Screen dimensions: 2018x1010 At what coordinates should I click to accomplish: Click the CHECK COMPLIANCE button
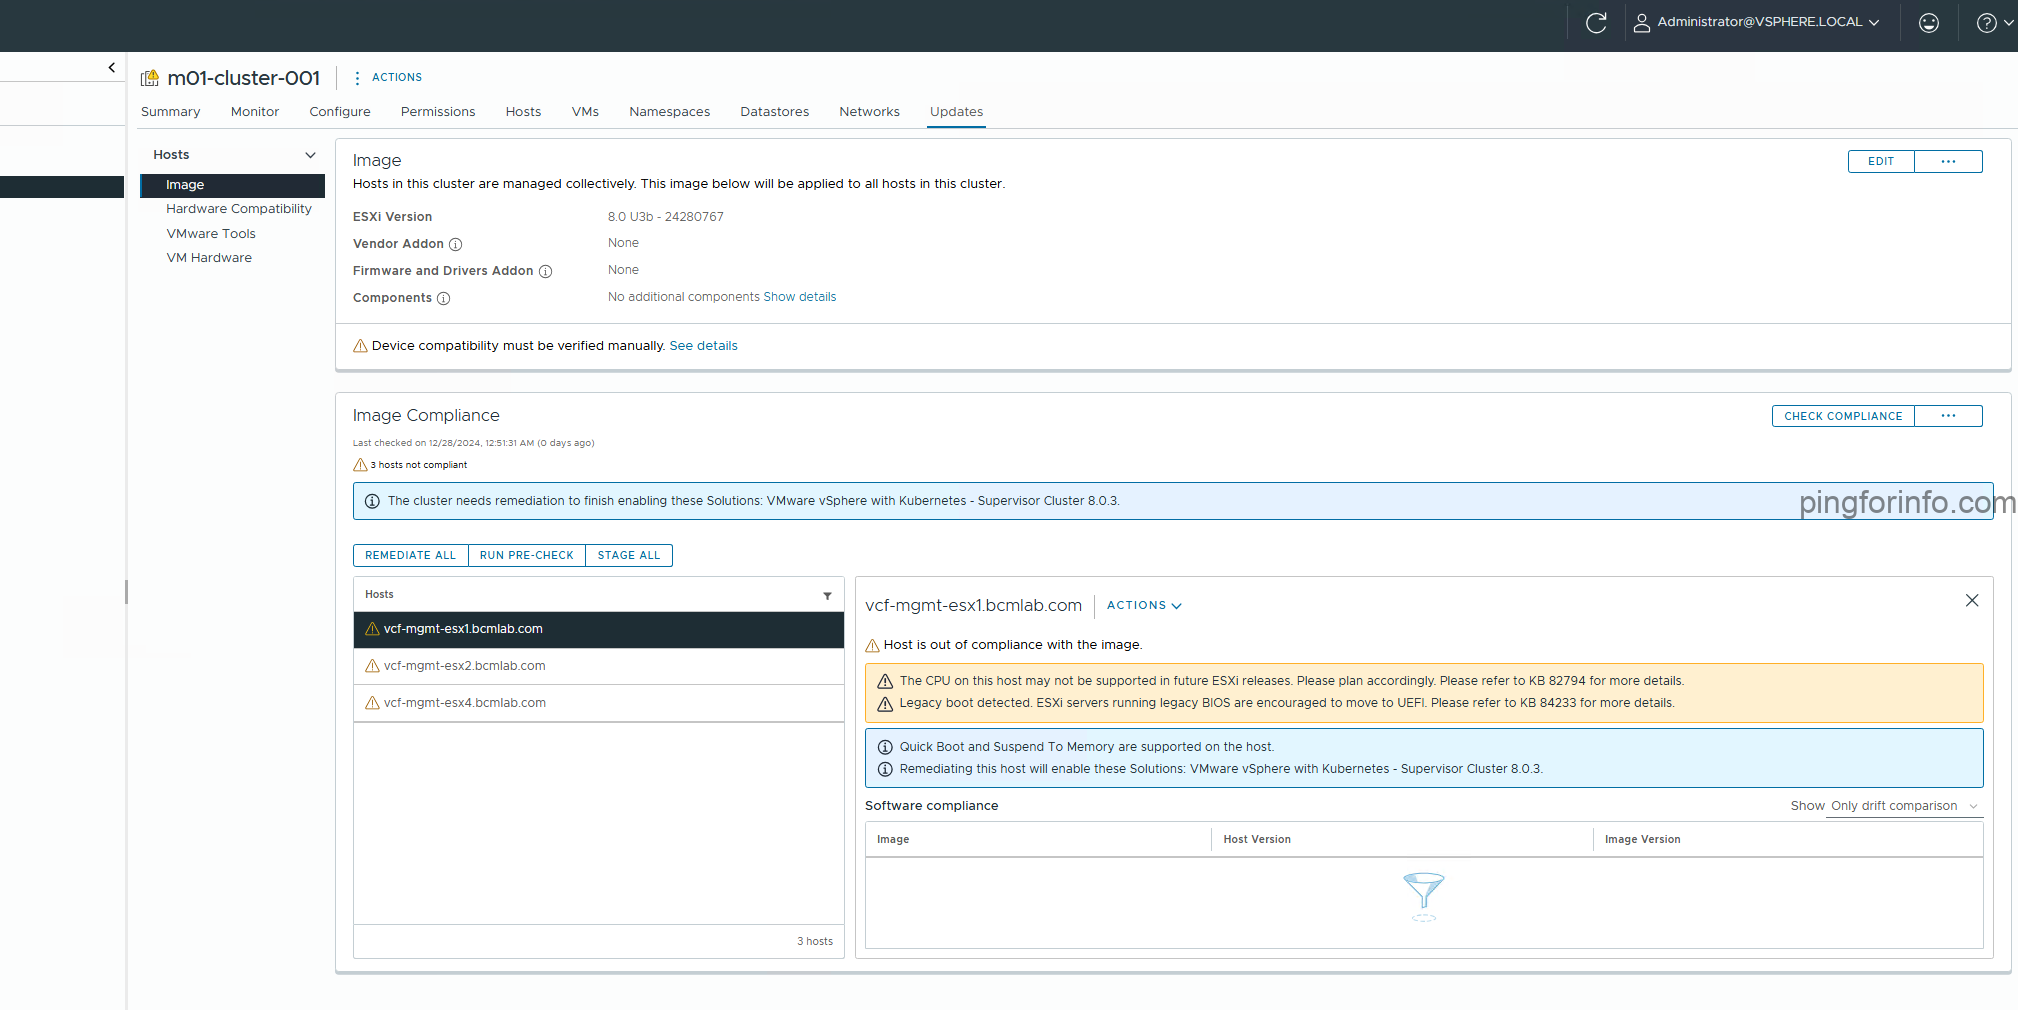coord(1842,416)
